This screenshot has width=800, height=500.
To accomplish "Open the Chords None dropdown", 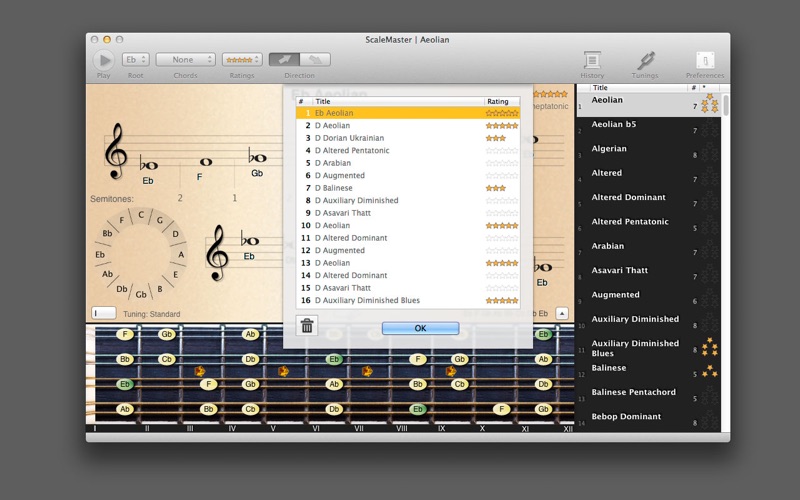I will click(x=185, y=60).
